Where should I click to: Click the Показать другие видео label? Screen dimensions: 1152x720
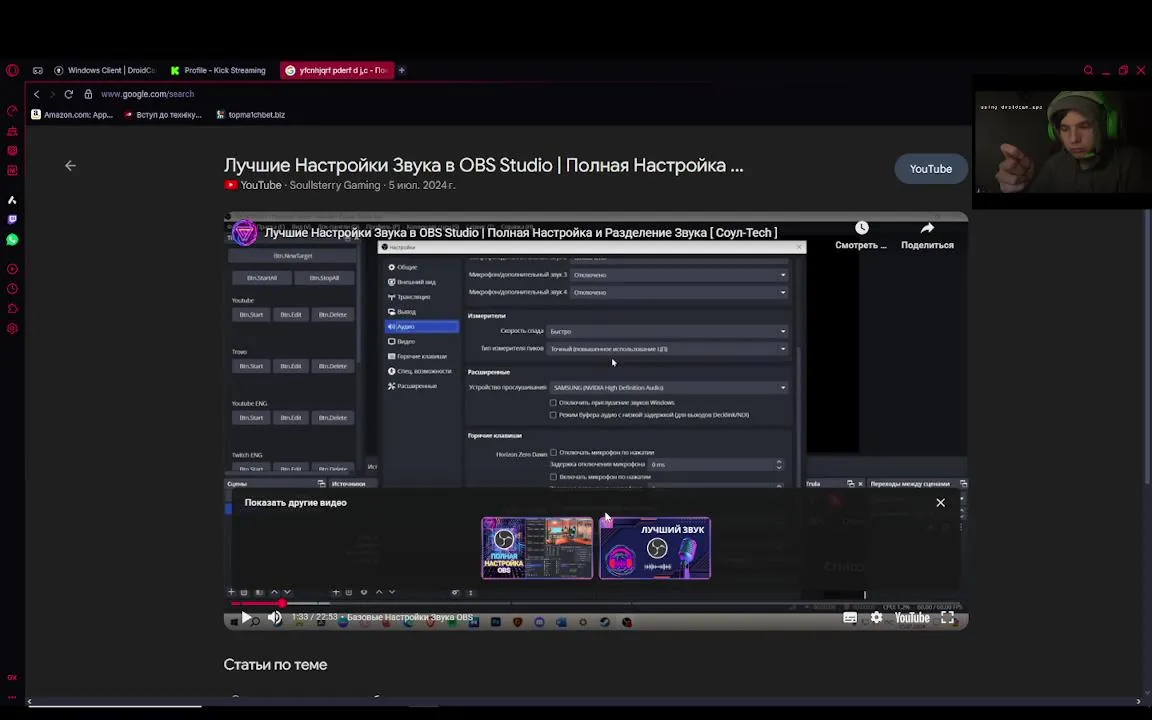click(x=295, y=503)
